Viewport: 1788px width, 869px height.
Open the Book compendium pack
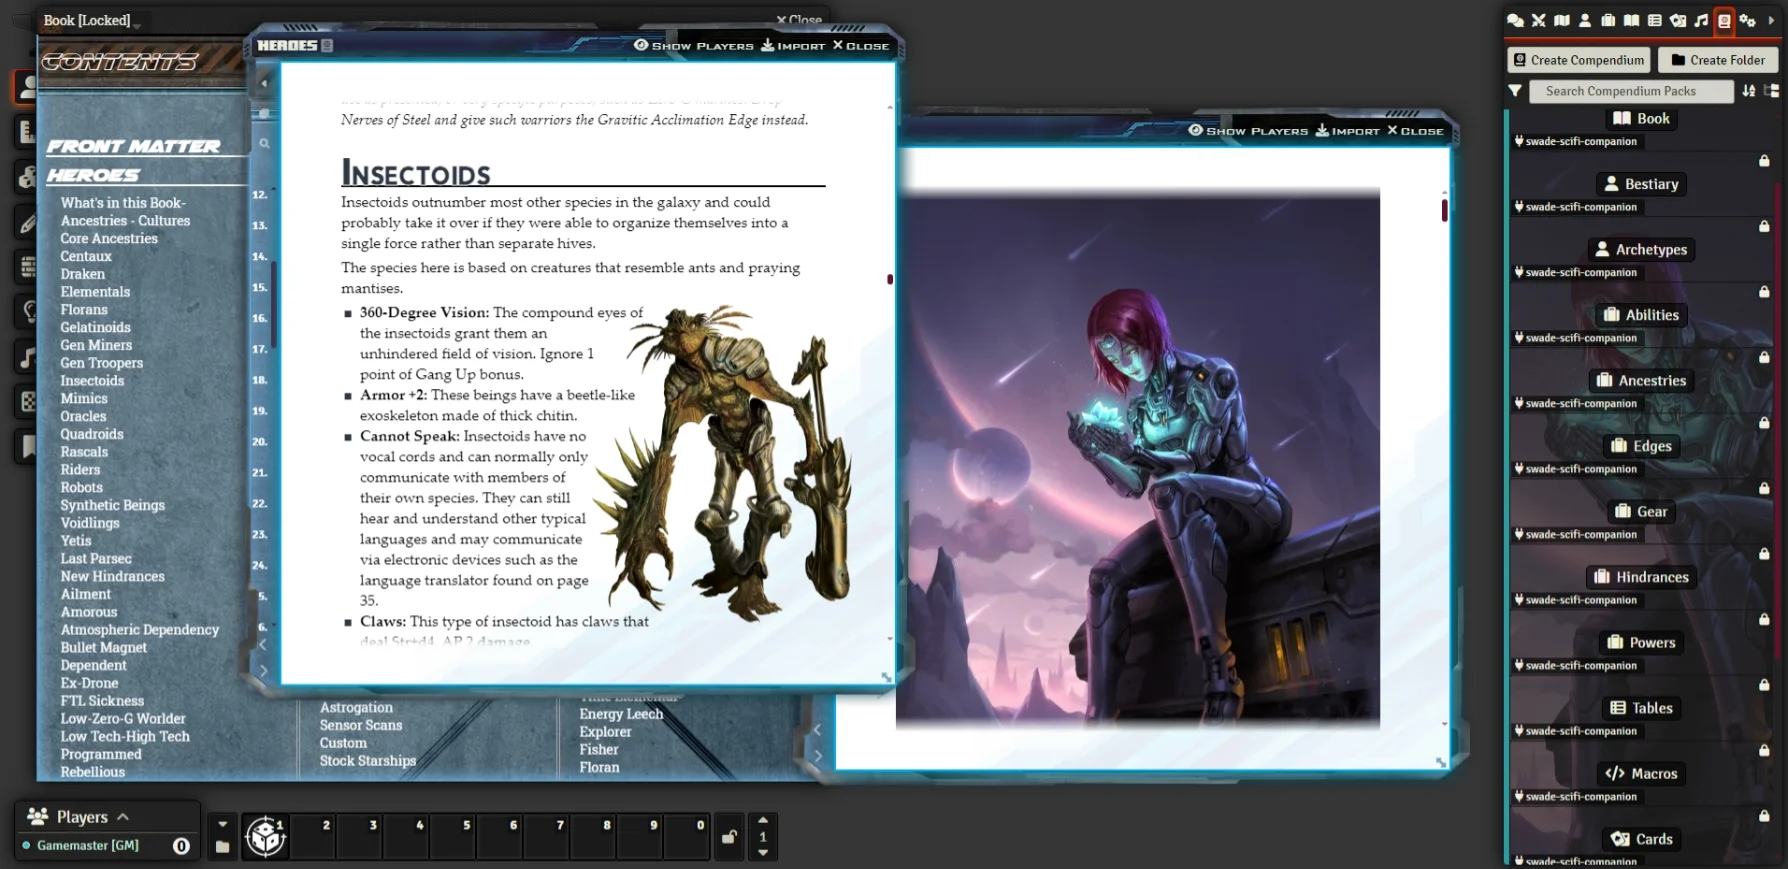click(1641, 119)
